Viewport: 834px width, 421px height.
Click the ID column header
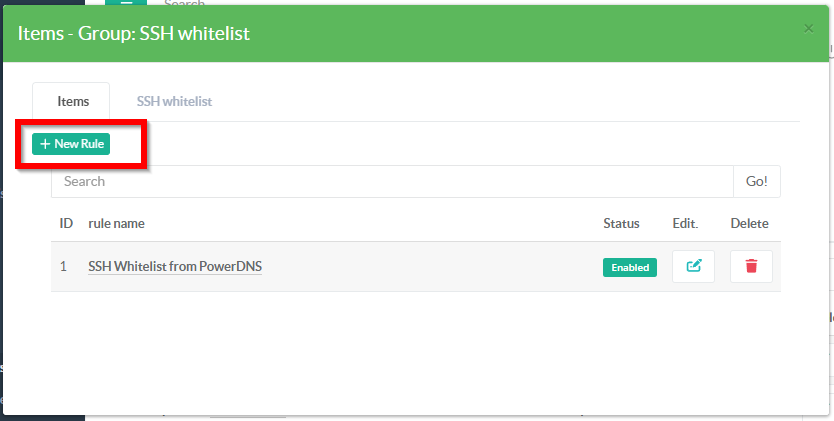coord(66,223)
